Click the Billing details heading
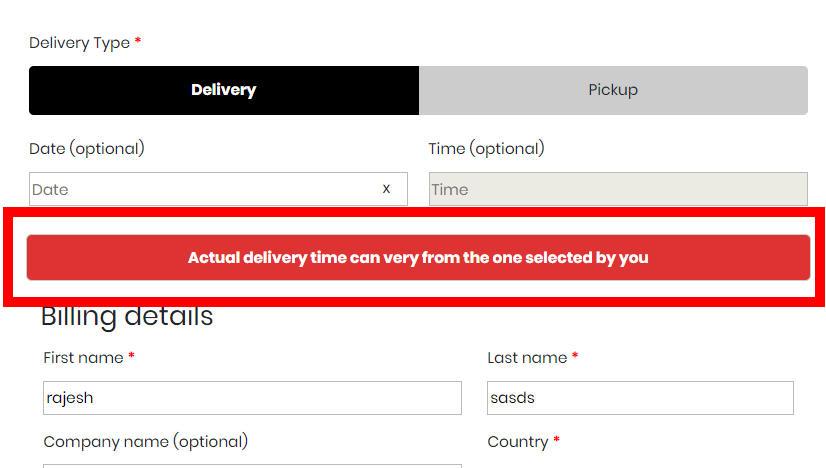The height and width of the screenshot is (468, 826). (127, 316)
